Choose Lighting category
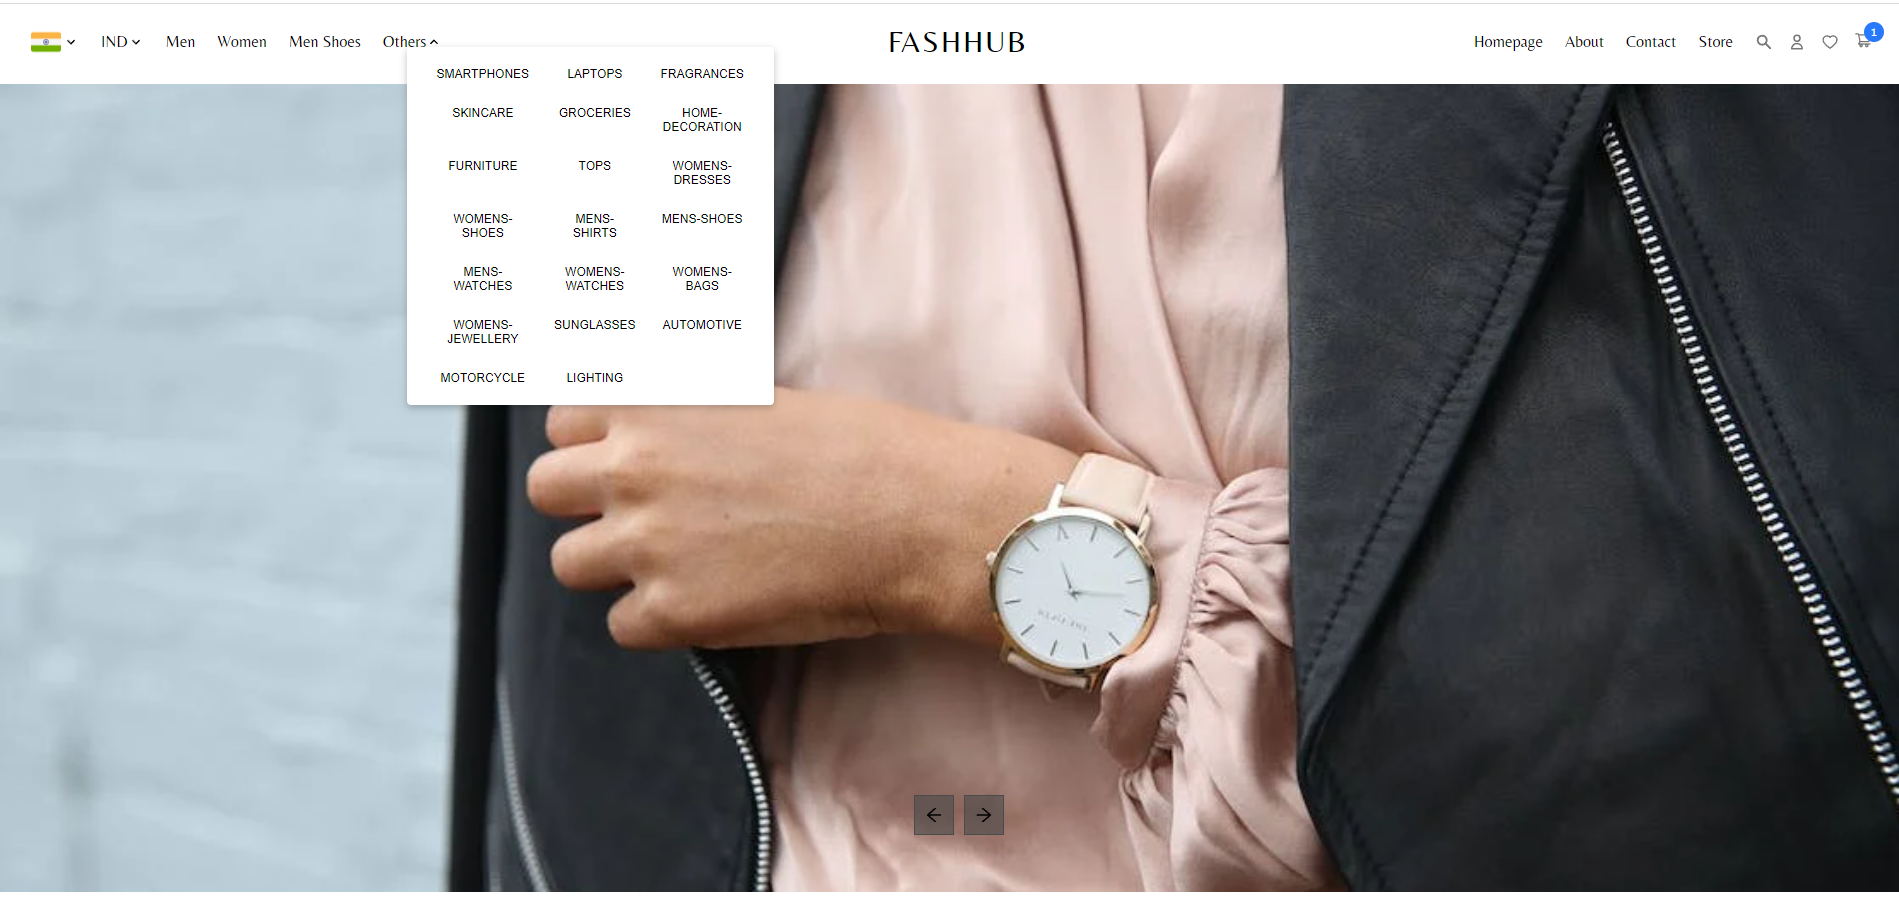1899x908 pixels. (594, 378)
